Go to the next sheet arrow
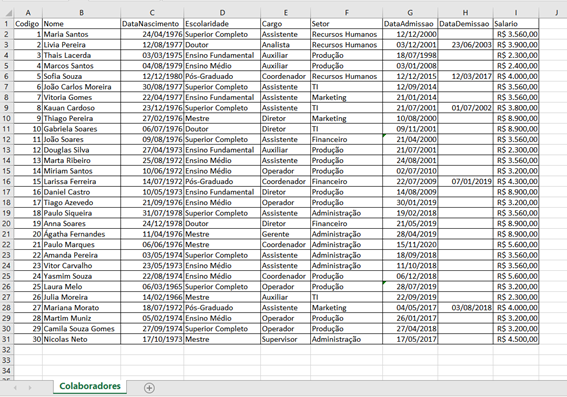 (x=30, y=388)
